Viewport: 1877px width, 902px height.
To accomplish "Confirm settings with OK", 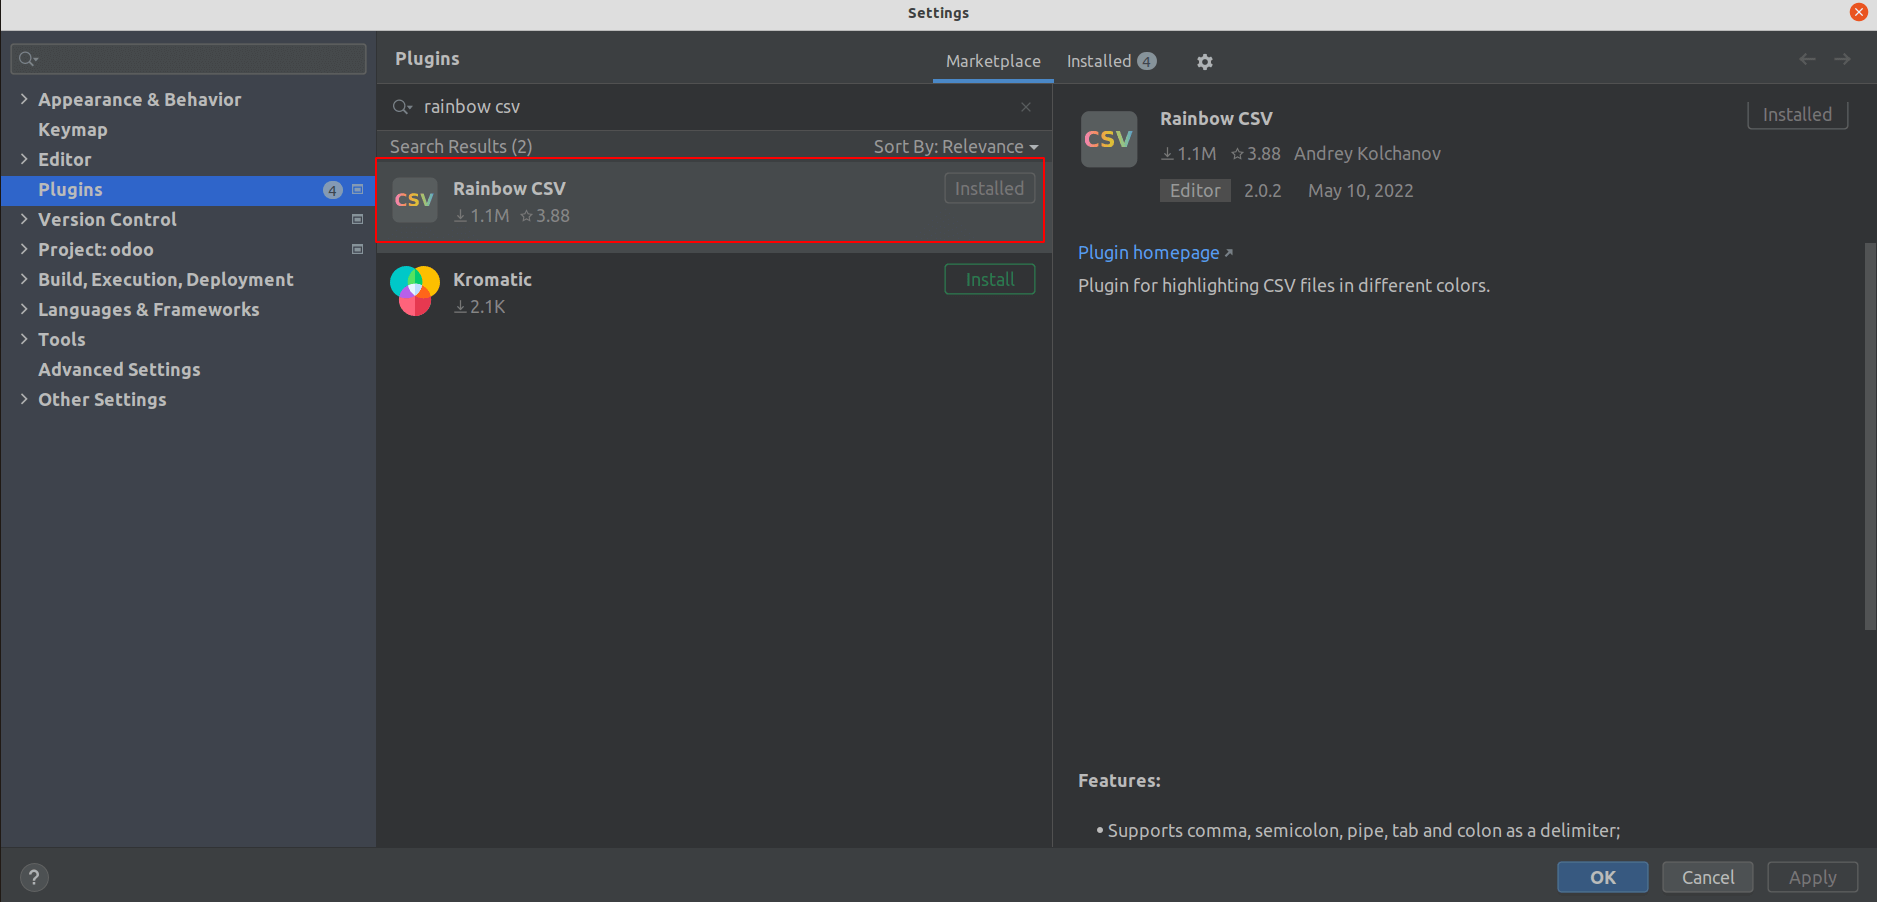I will pyautogui.click(x=1602, y=877).
